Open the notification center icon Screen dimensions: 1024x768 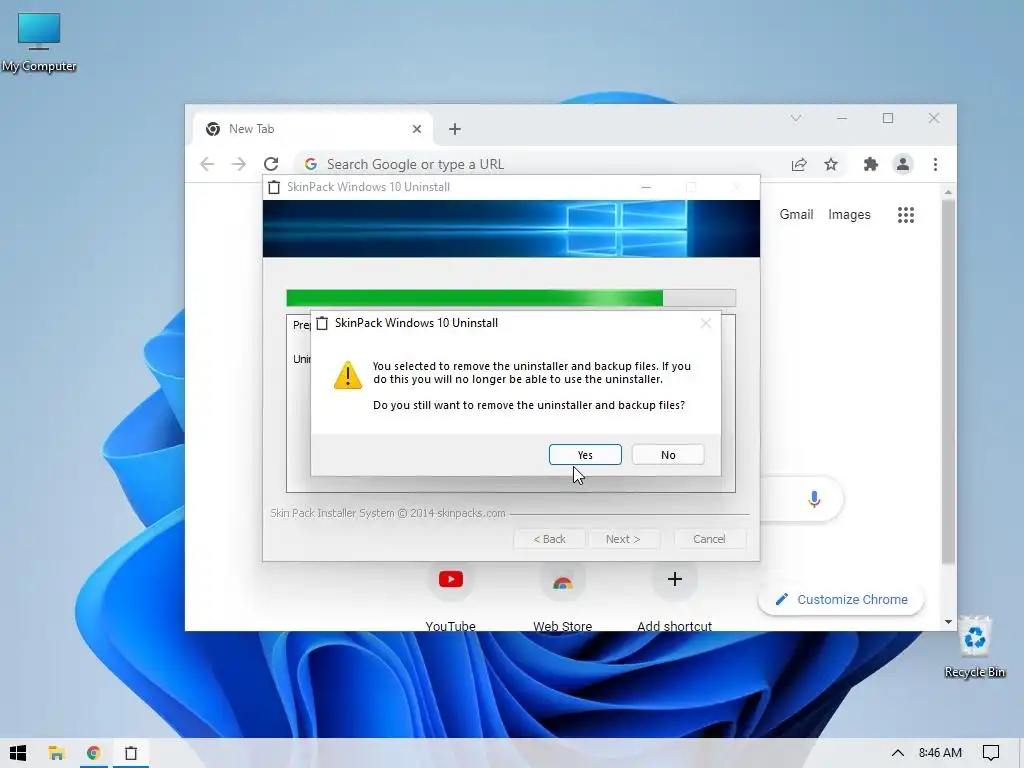(991, 753)
